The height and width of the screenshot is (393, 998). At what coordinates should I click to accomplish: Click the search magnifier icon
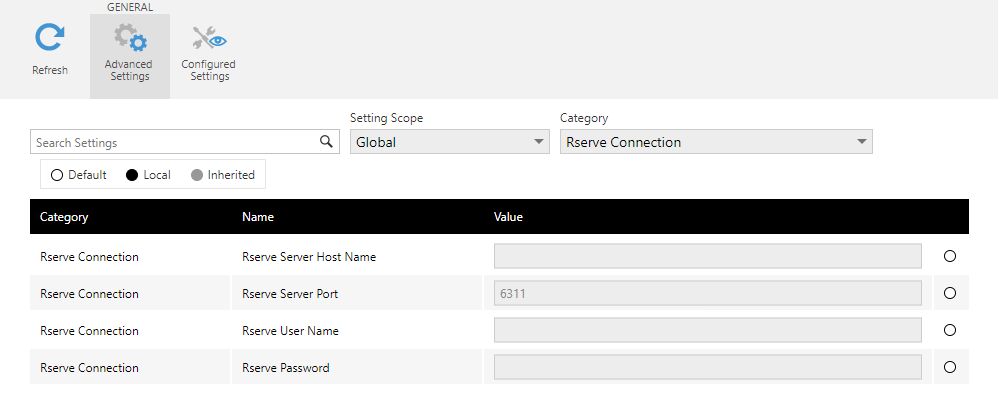click(326, 141)
